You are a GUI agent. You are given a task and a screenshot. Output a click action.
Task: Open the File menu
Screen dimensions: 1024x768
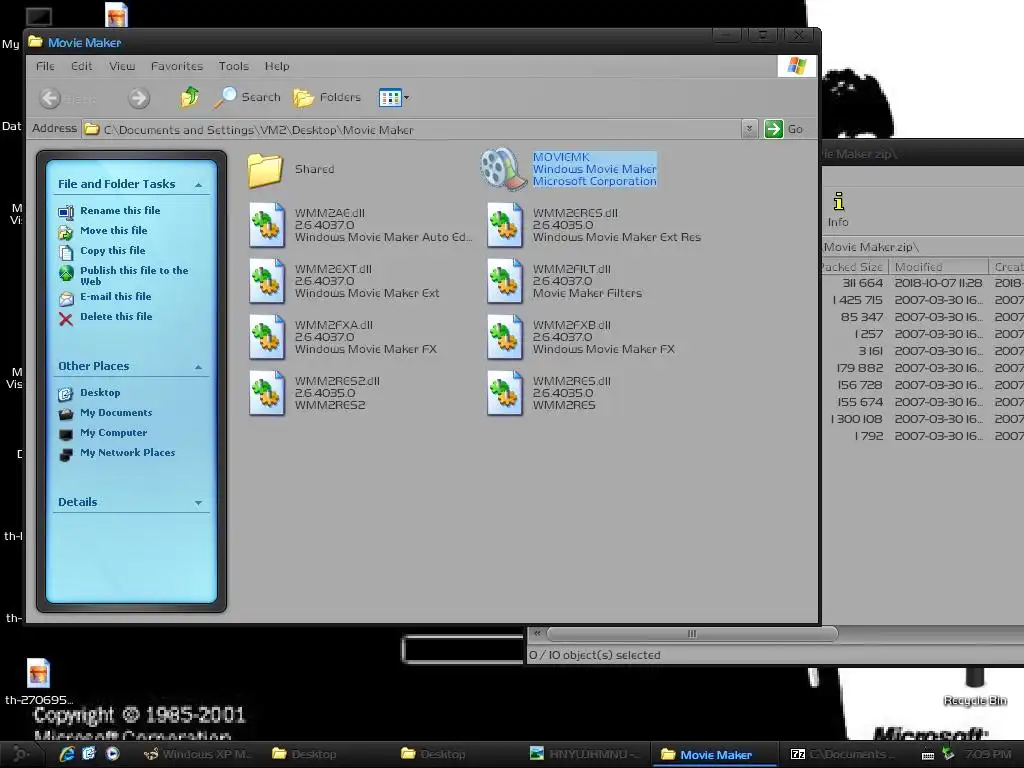[x=46, y=66]
